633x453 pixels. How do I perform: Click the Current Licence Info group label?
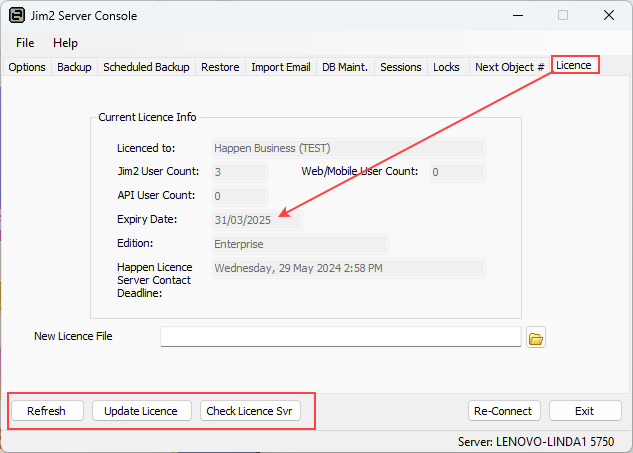pos(147,117)
